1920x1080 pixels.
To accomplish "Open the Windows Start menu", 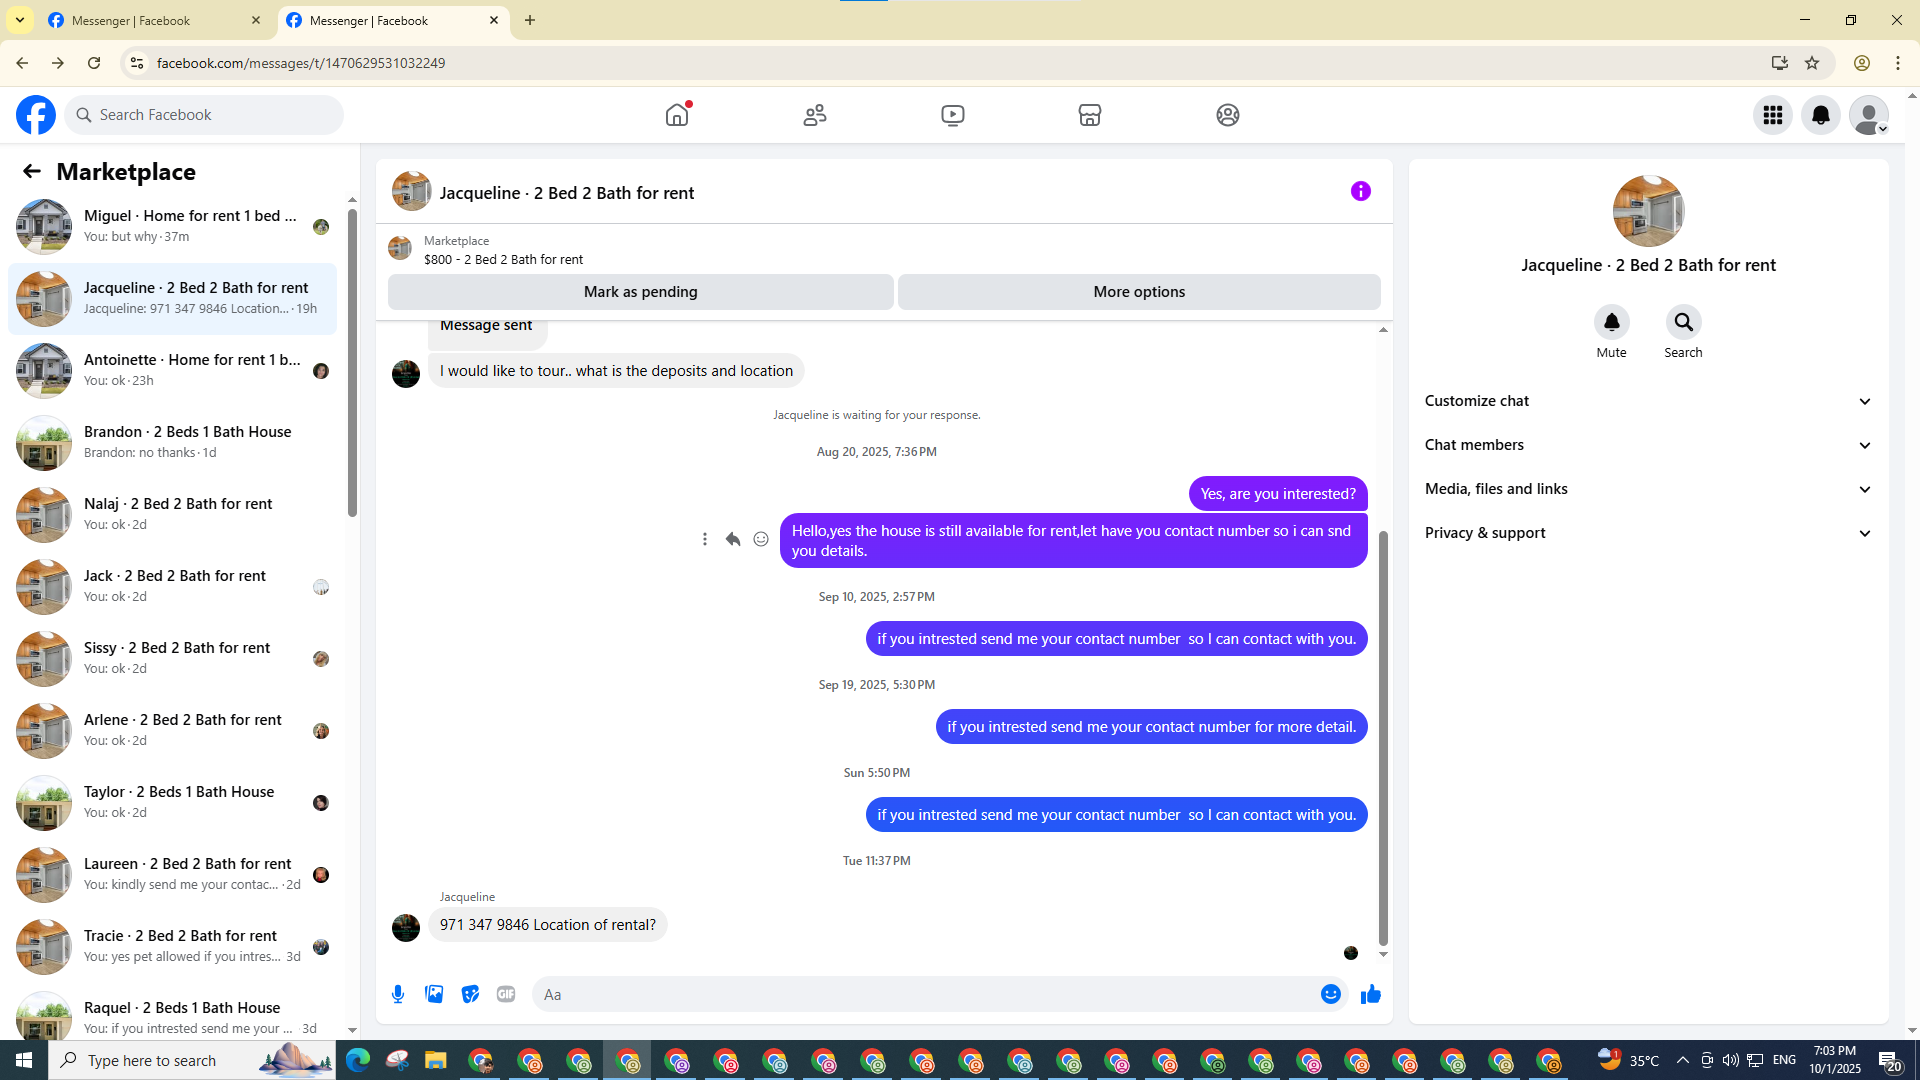I will tap(24, 1060).
